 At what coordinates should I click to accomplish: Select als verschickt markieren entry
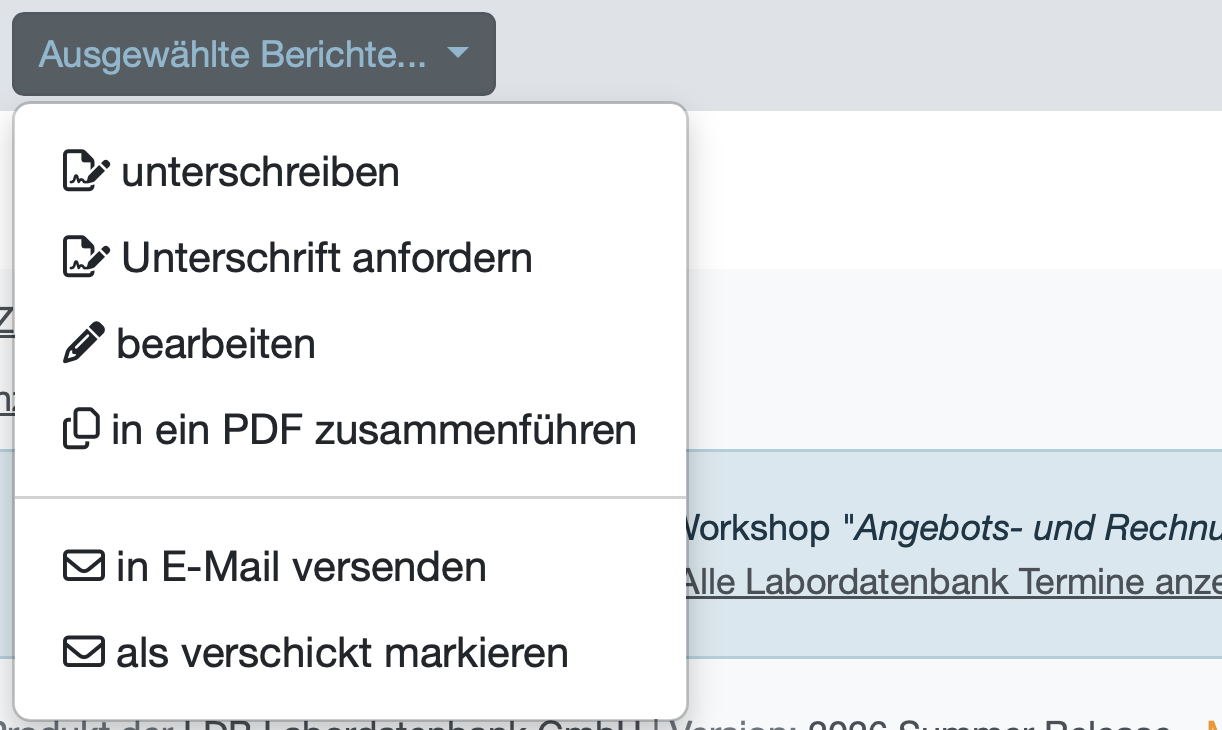(351, 653)
